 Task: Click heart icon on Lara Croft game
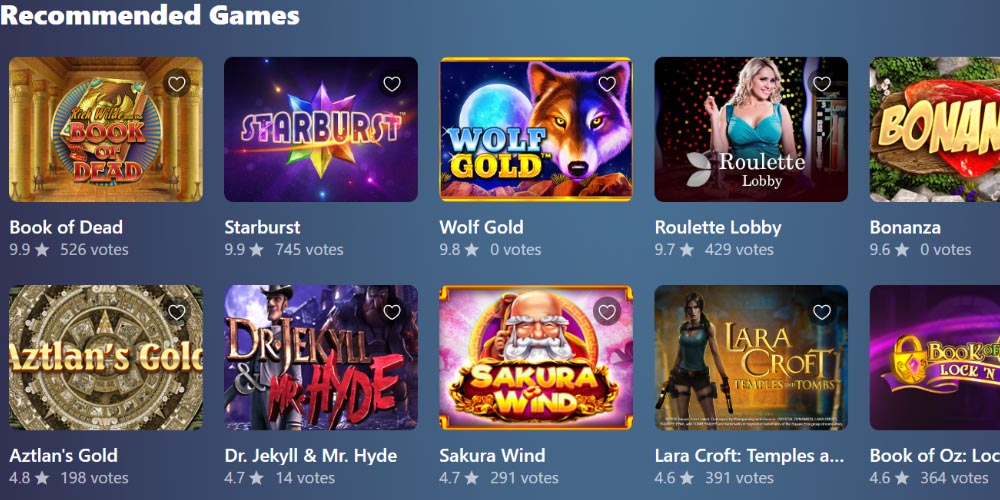tap(822, 312)
